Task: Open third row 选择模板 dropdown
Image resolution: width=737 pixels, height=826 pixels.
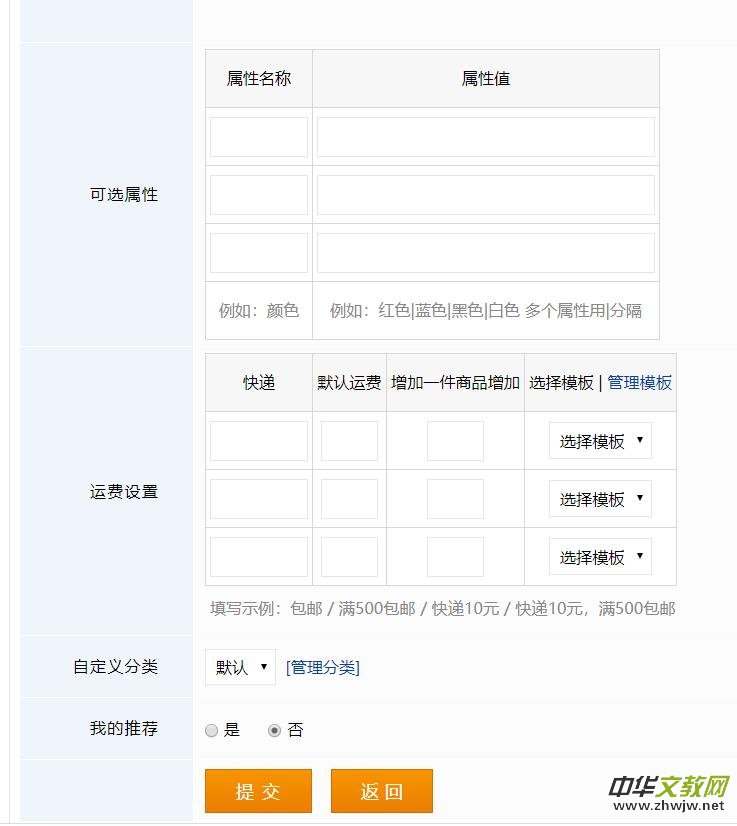Action: [600, 557]
